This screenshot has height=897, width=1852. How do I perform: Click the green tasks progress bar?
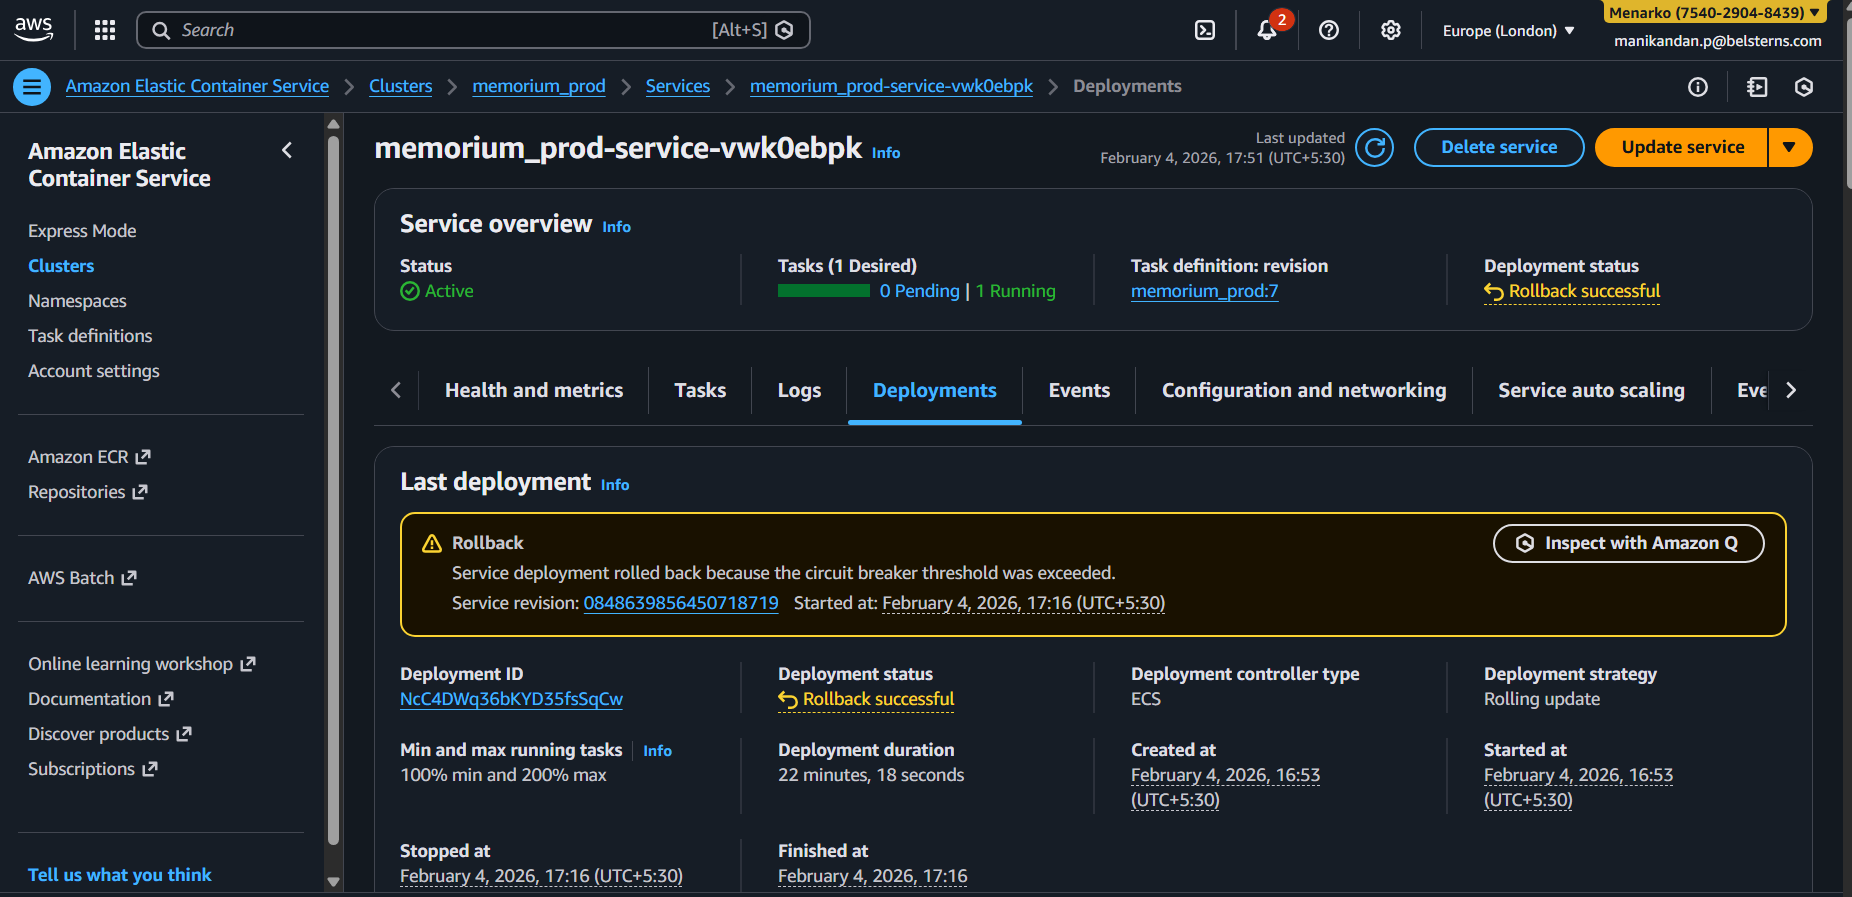(x=824, y=291)
